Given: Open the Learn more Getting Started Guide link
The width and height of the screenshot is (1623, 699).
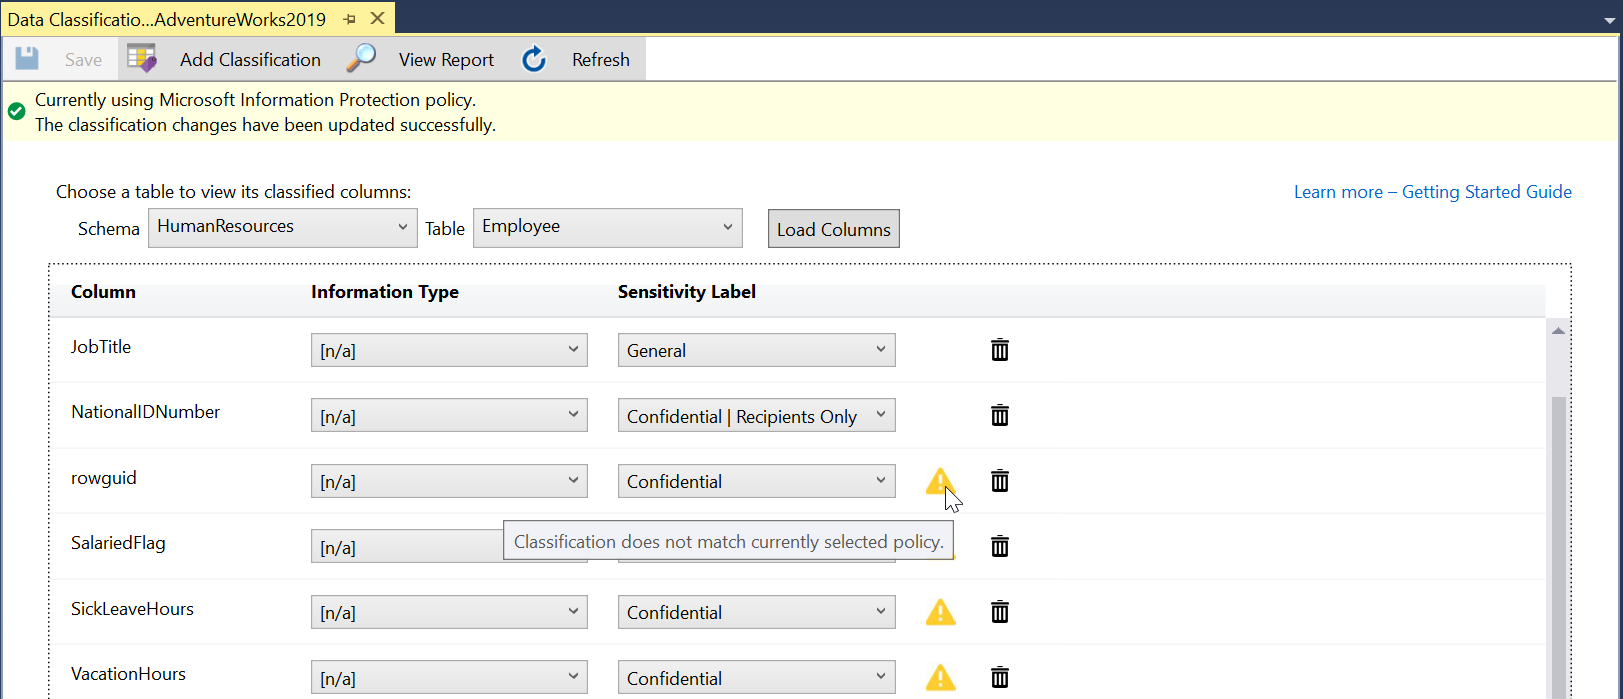Looking at the screenshot, I should click(1432, 192).
